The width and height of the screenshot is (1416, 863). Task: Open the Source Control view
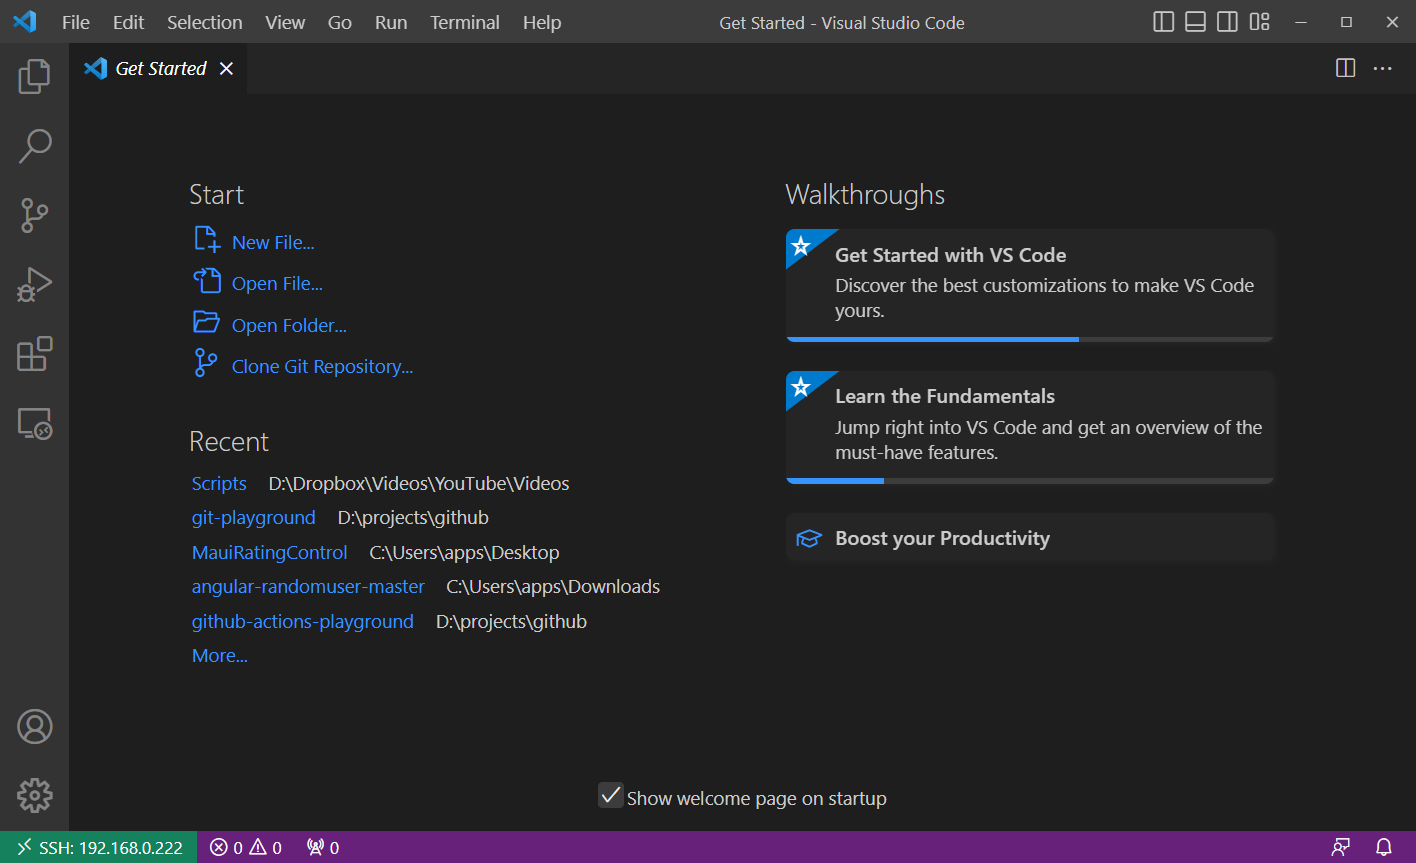[34, 215]
